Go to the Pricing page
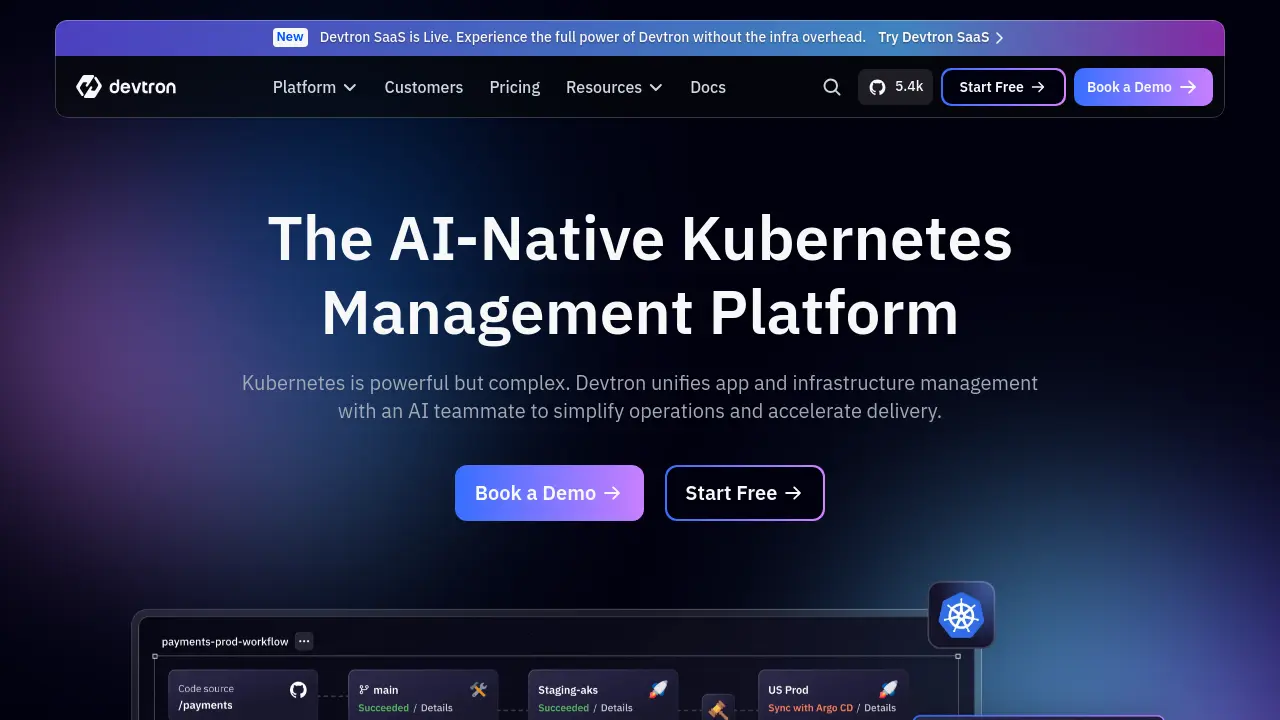This screenshot has width=1280, height=720. coord(515,87)
